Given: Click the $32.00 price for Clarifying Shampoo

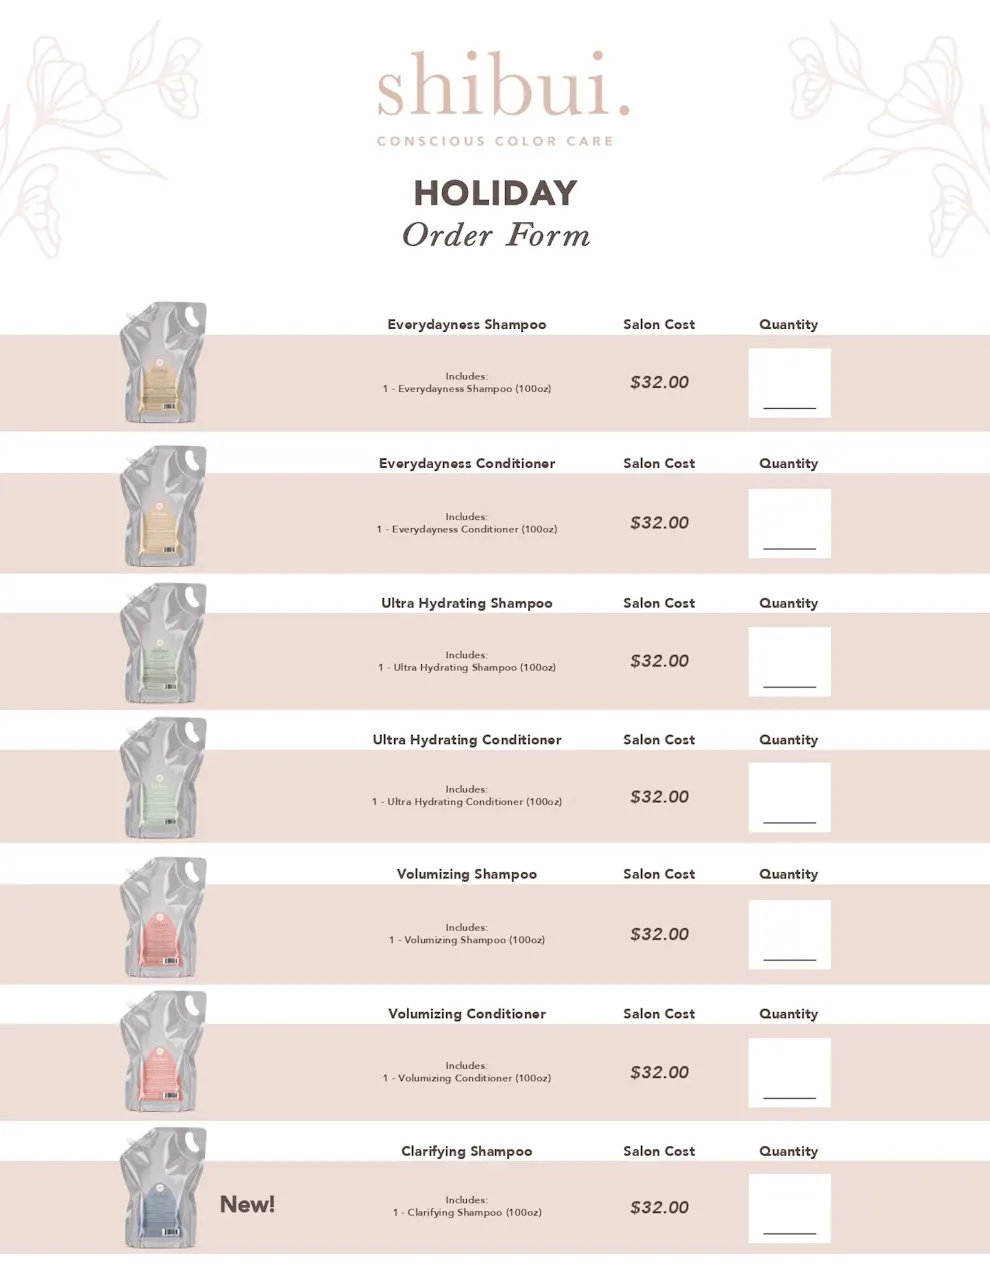Looking at the screenshot, I should (659, 1207).
